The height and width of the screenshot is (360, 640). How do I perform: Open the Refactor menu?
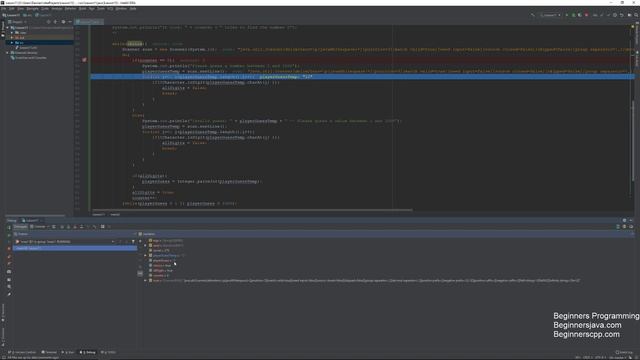[70, 9]
